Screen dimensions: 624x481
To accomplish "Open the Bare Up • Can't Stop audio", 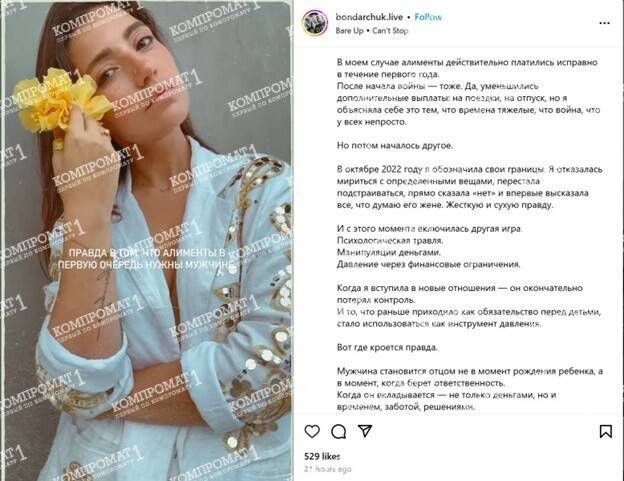I will pos(372,31).
